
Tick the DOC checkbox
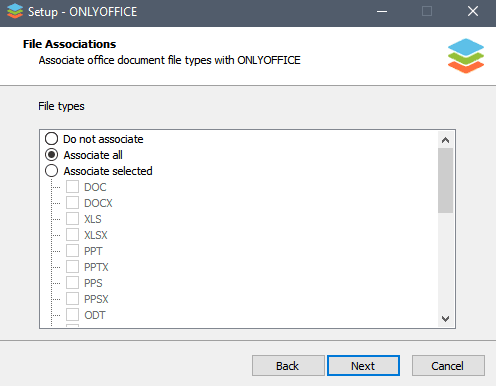point(72,187)
